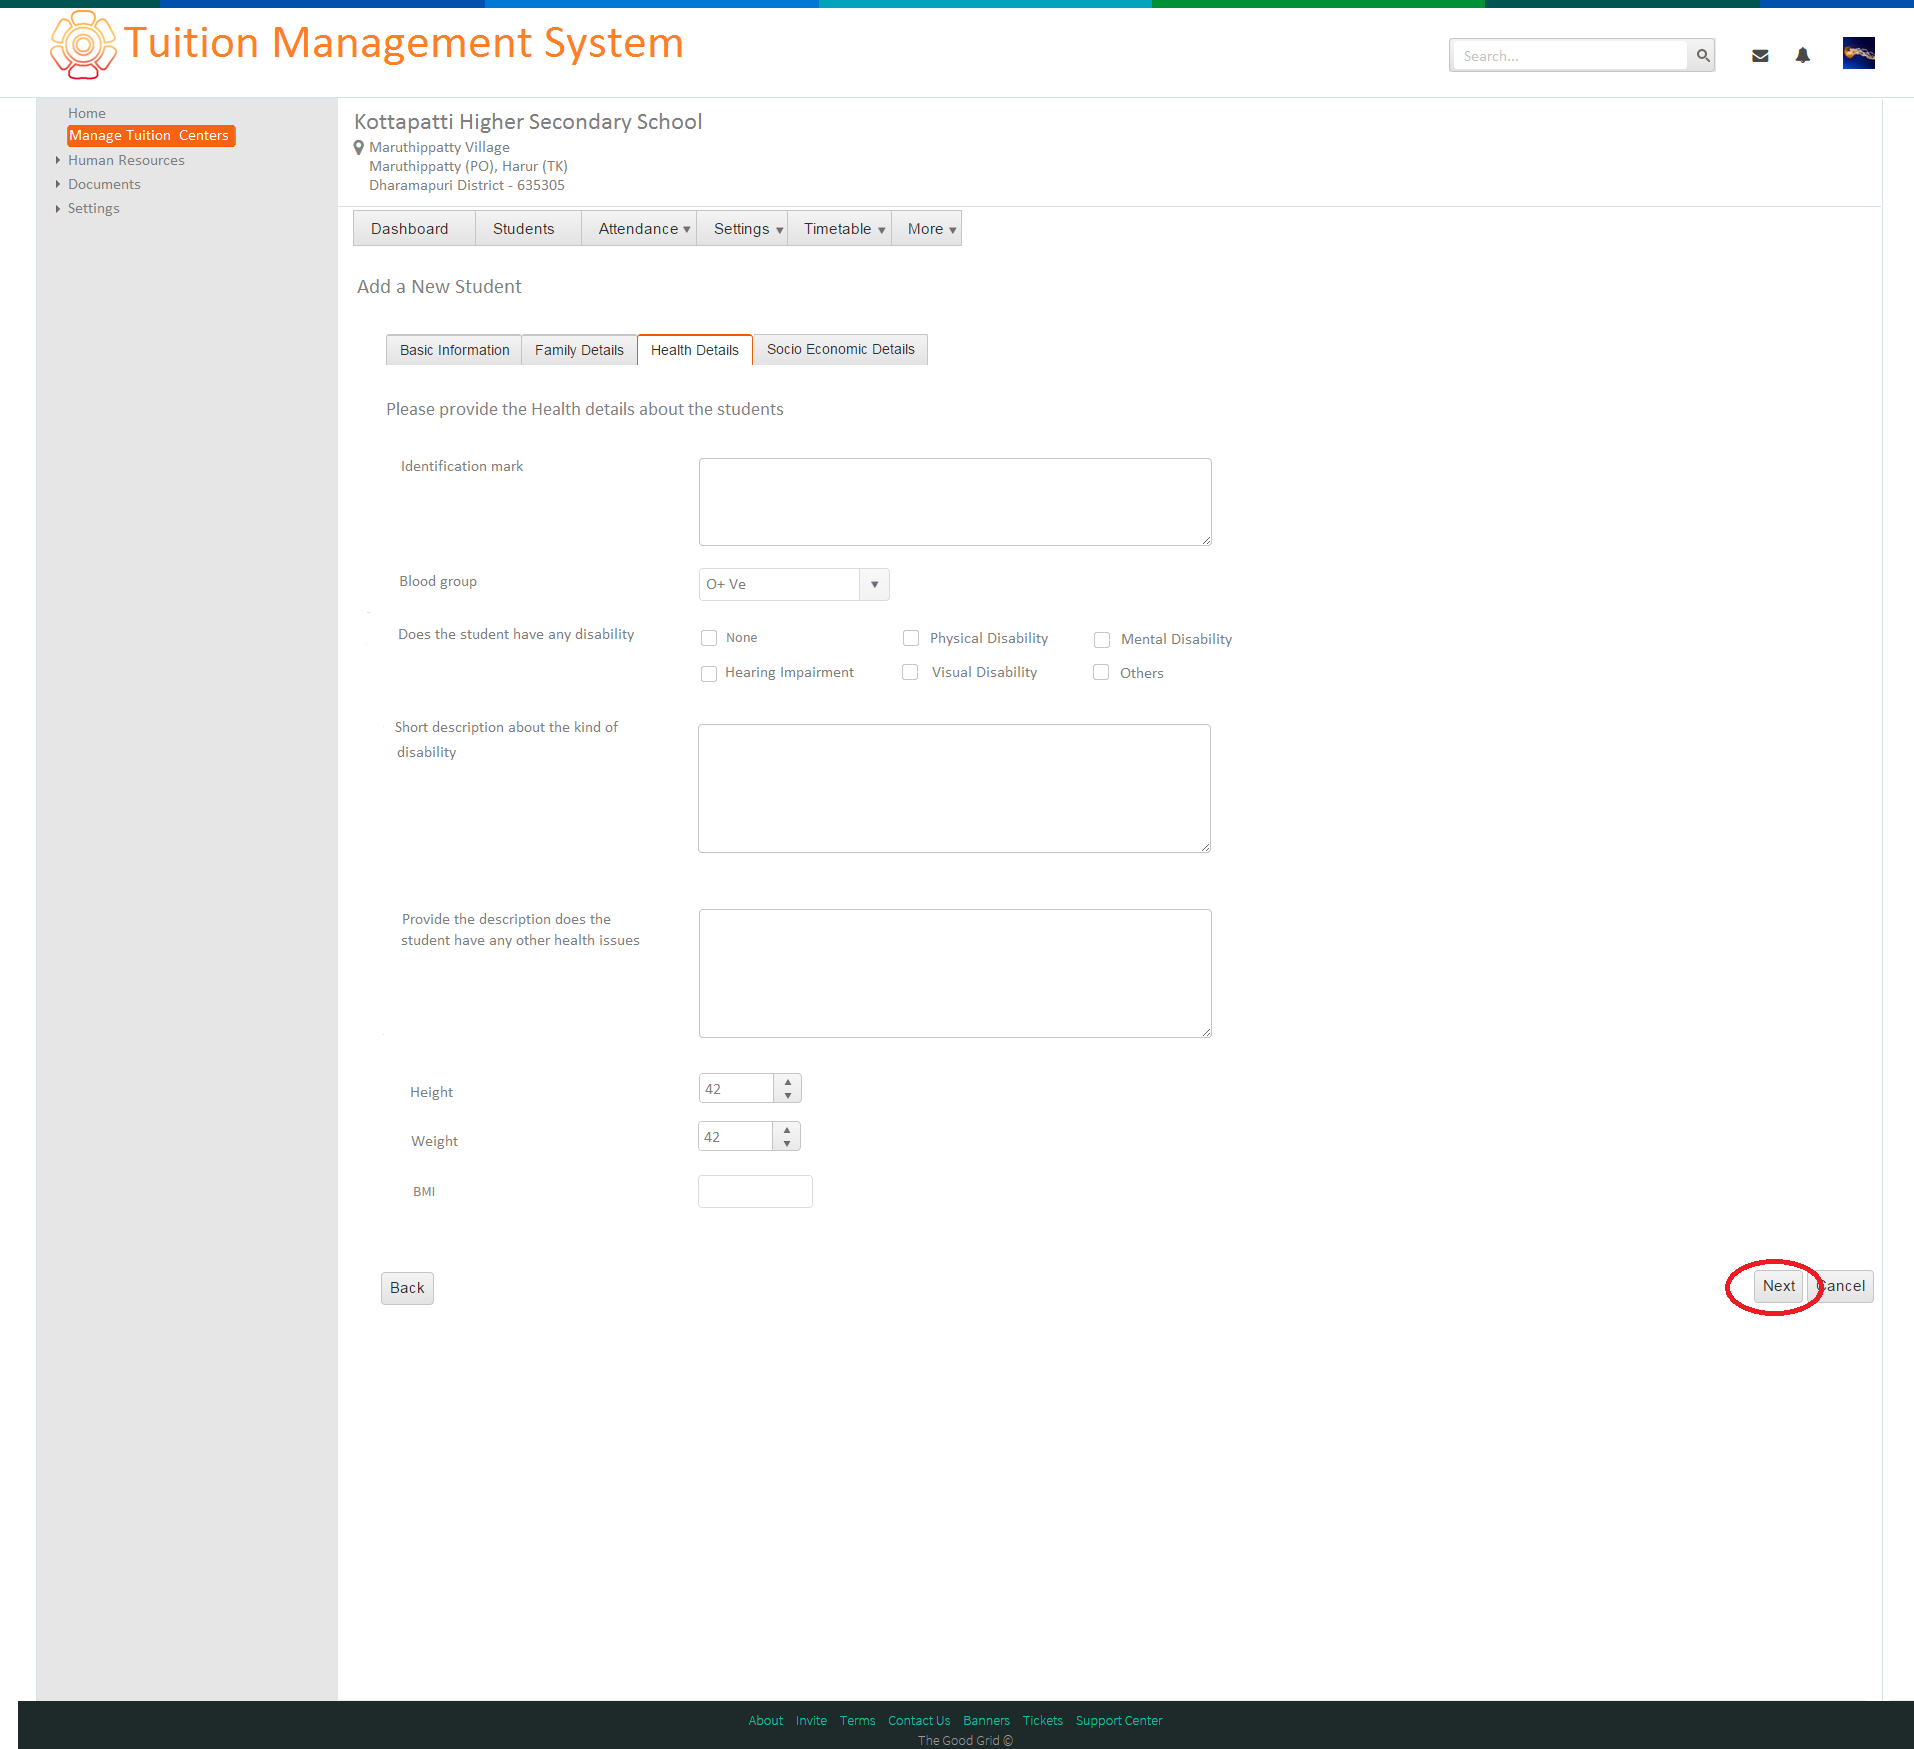The image size is (1914, 1749).
Task: Select the Health Details tab
Action: pos(695,350)
